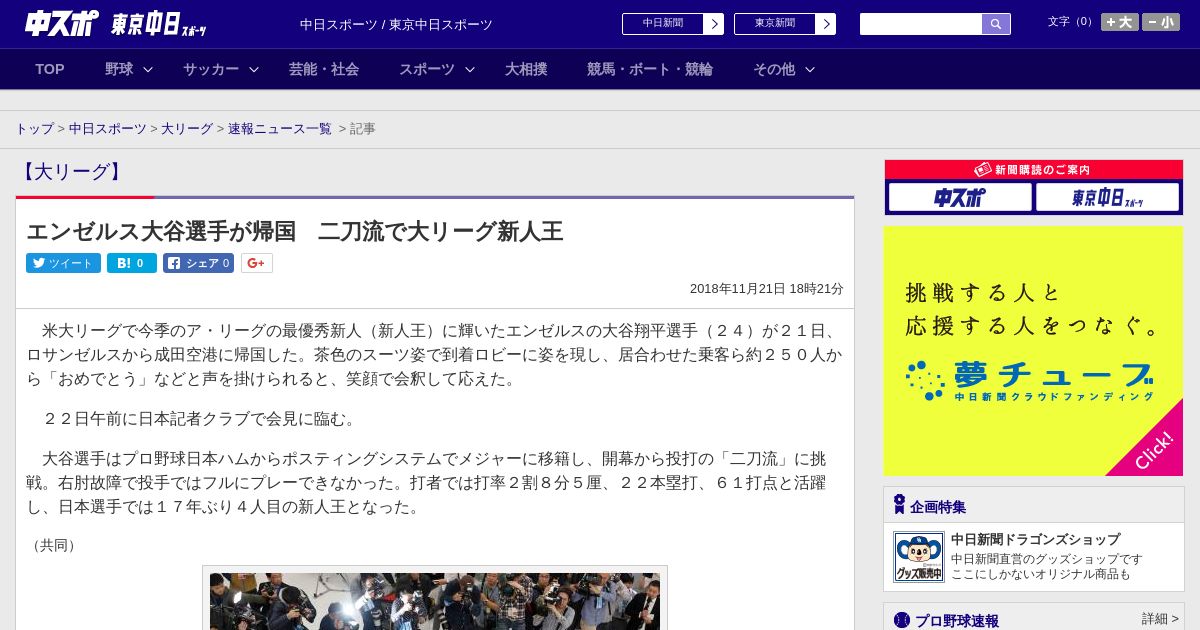Screen dimensions: 1200x630
Task: Share the article with the ツイート button
Action: 63,263
